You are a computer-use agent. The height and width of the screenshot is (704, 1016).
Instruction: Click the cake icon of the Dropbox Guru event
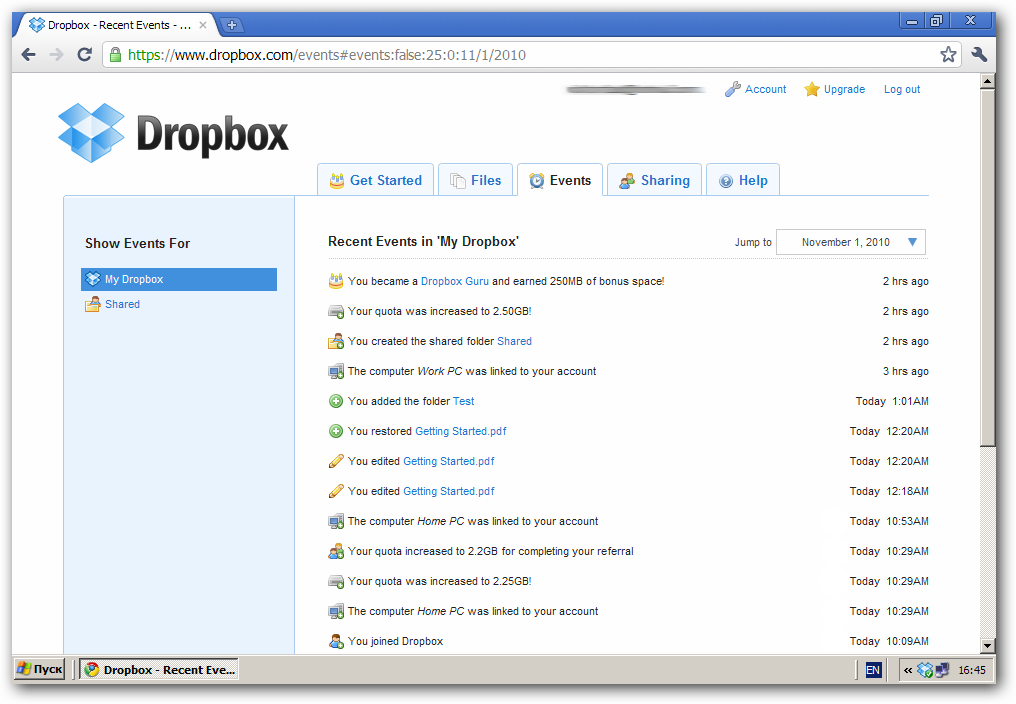coord(336,281)
